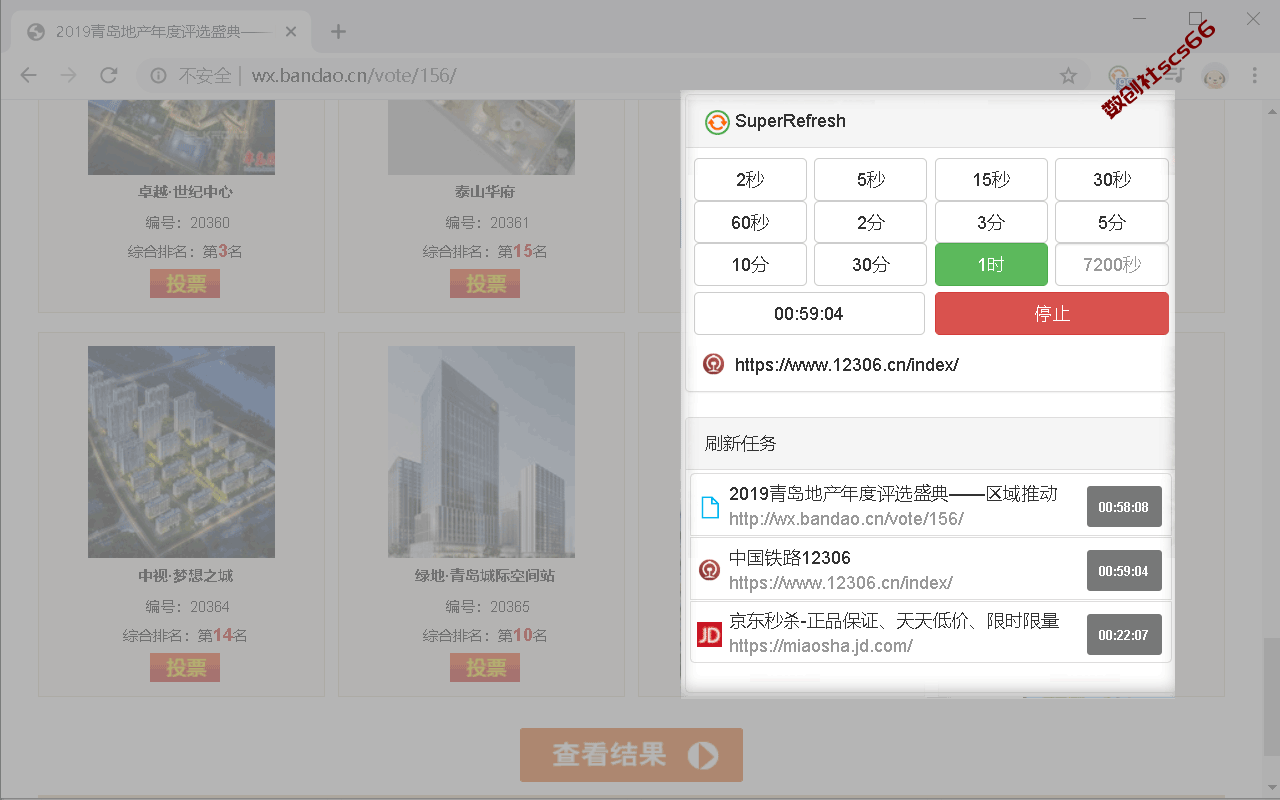Open the 绿地·青岛城际空间站 thumbnail image
Image resolution: width=1280 pixels, height=800 pixels.
tap(481, 452)
